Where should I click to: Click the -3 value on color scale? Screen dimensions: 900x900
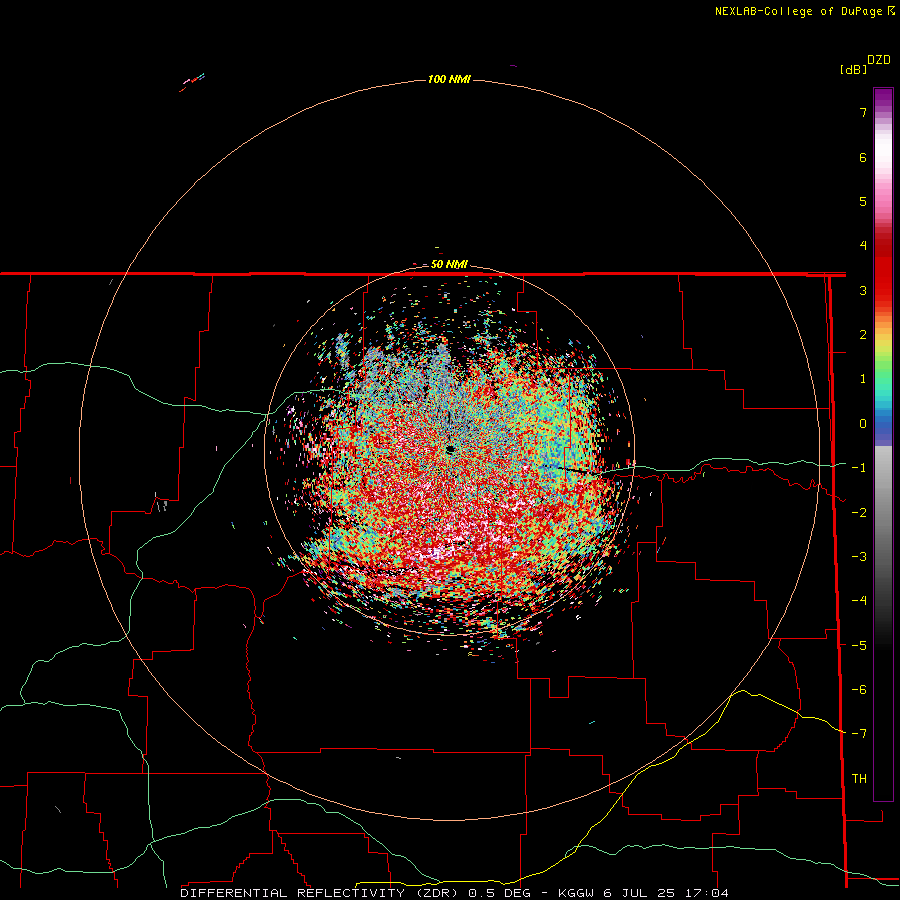[x=859, y=557]
